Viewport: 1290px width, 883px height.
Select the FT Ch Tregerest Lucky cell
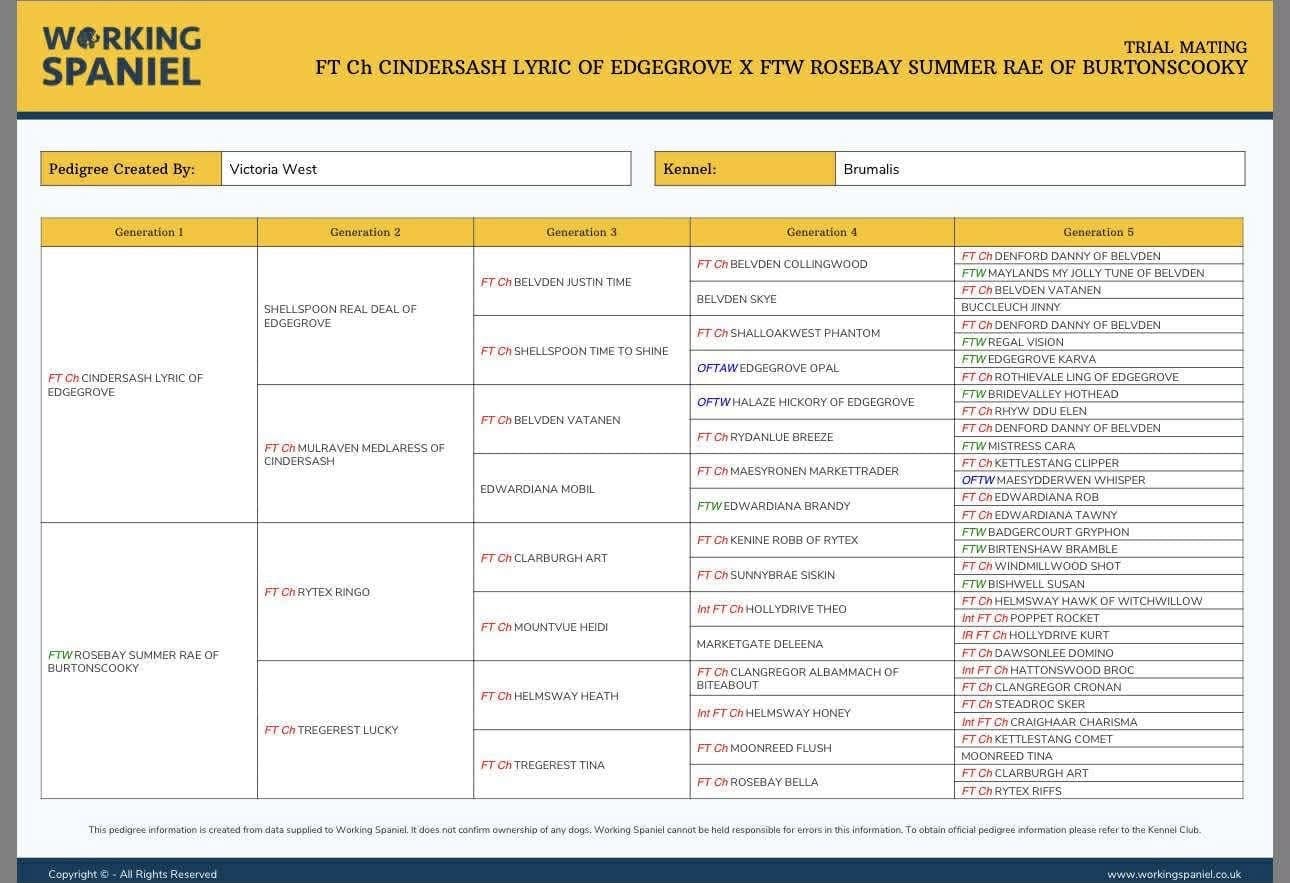coord(331,730)
